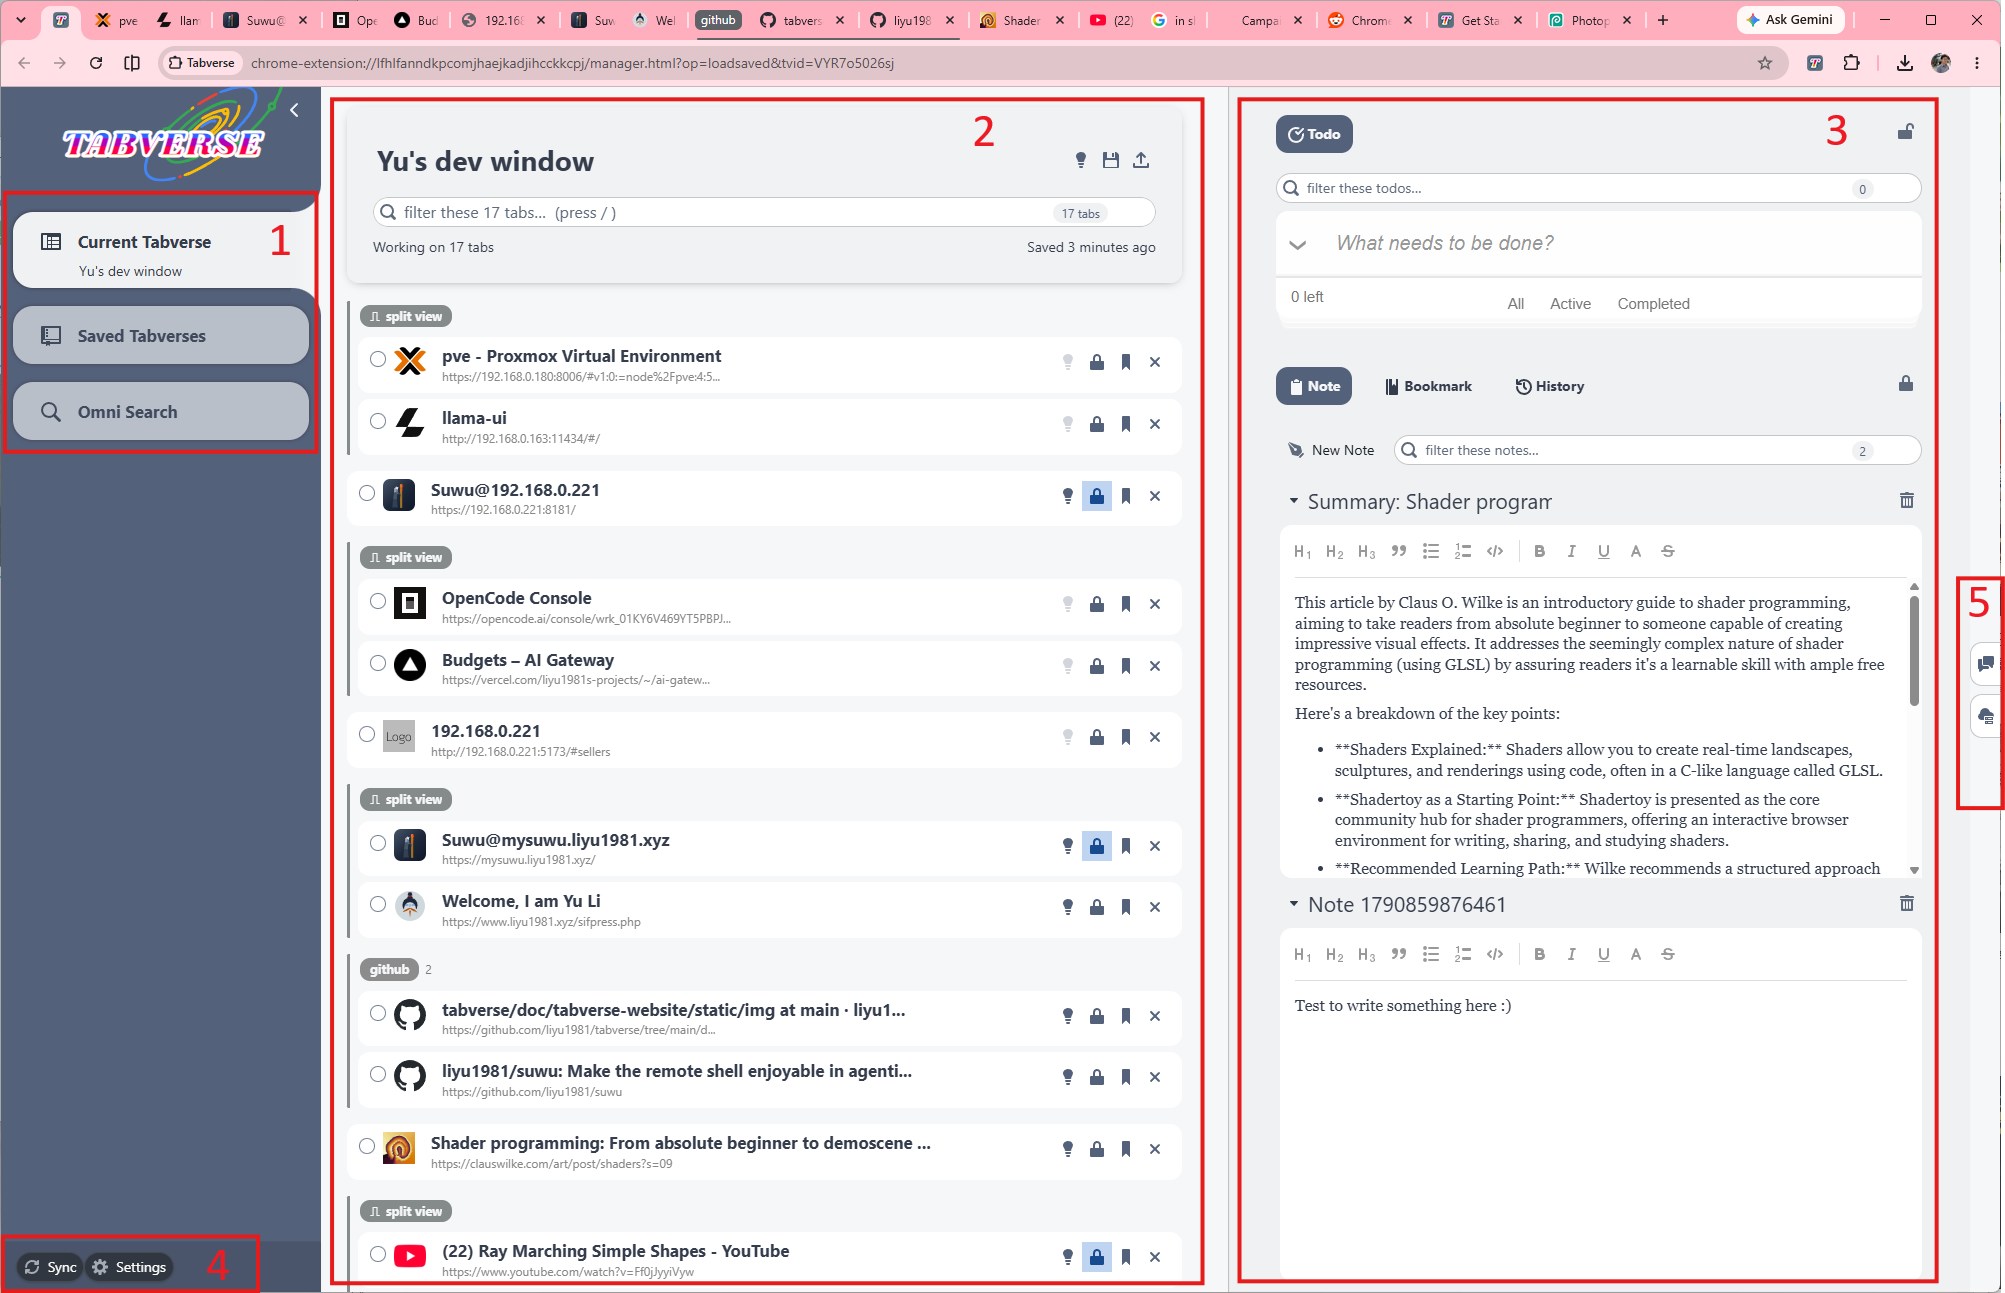
Task: Click the save icon for Yu's dev window
Action: (x=1110, y=160)
